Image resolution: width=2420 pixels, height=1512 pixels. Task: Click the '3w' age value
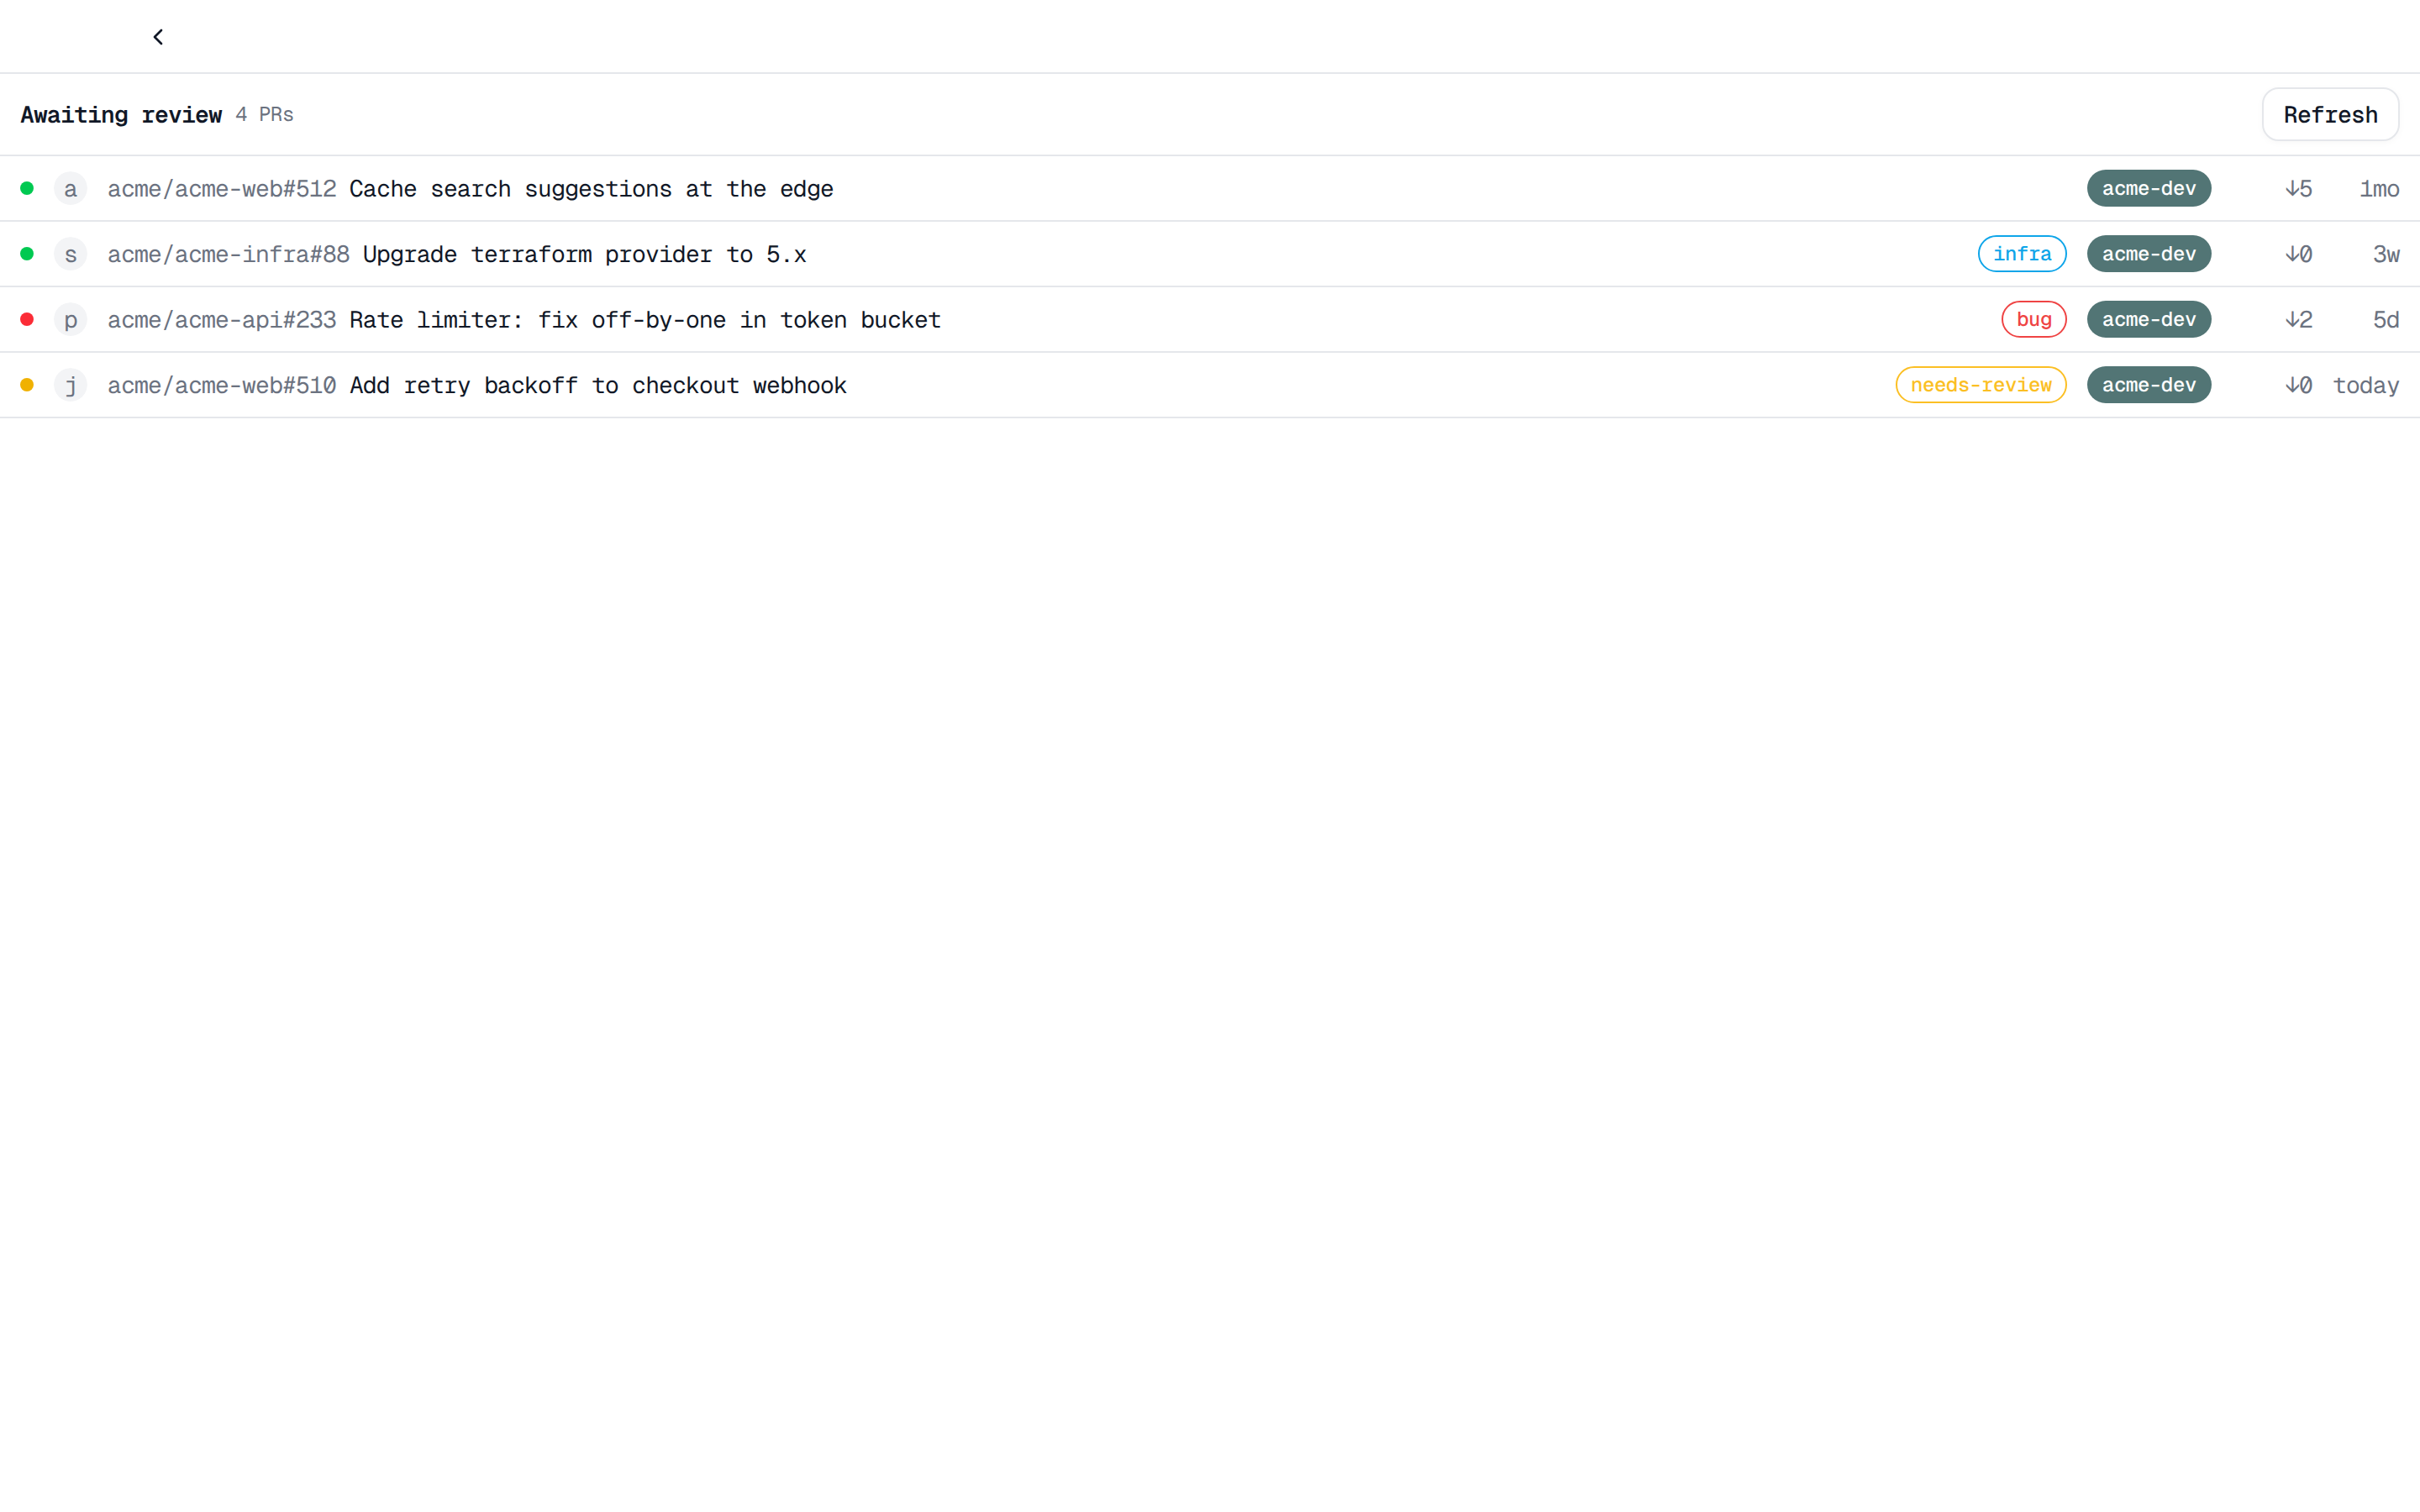tap(2386, 254)
